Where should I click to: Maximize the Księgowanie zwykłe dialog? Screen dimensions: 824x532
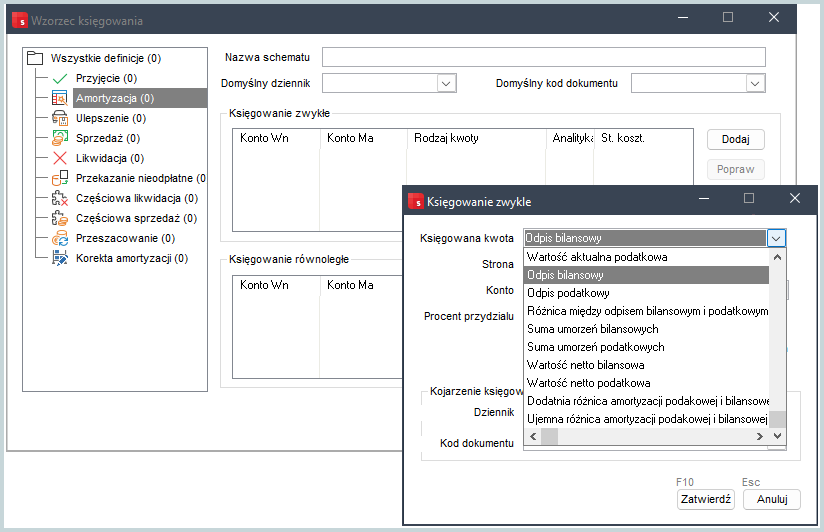749,198
